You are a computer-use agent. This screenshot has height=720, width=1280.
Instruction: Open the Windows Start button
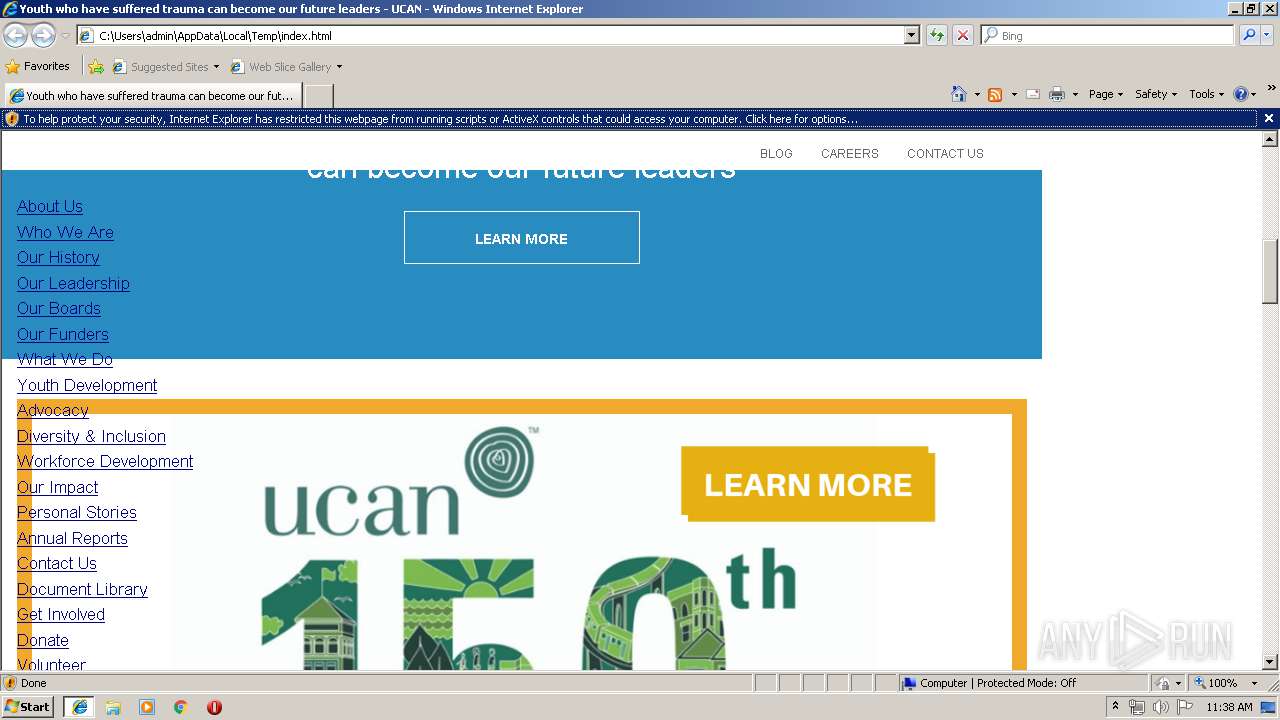[28, 706]
